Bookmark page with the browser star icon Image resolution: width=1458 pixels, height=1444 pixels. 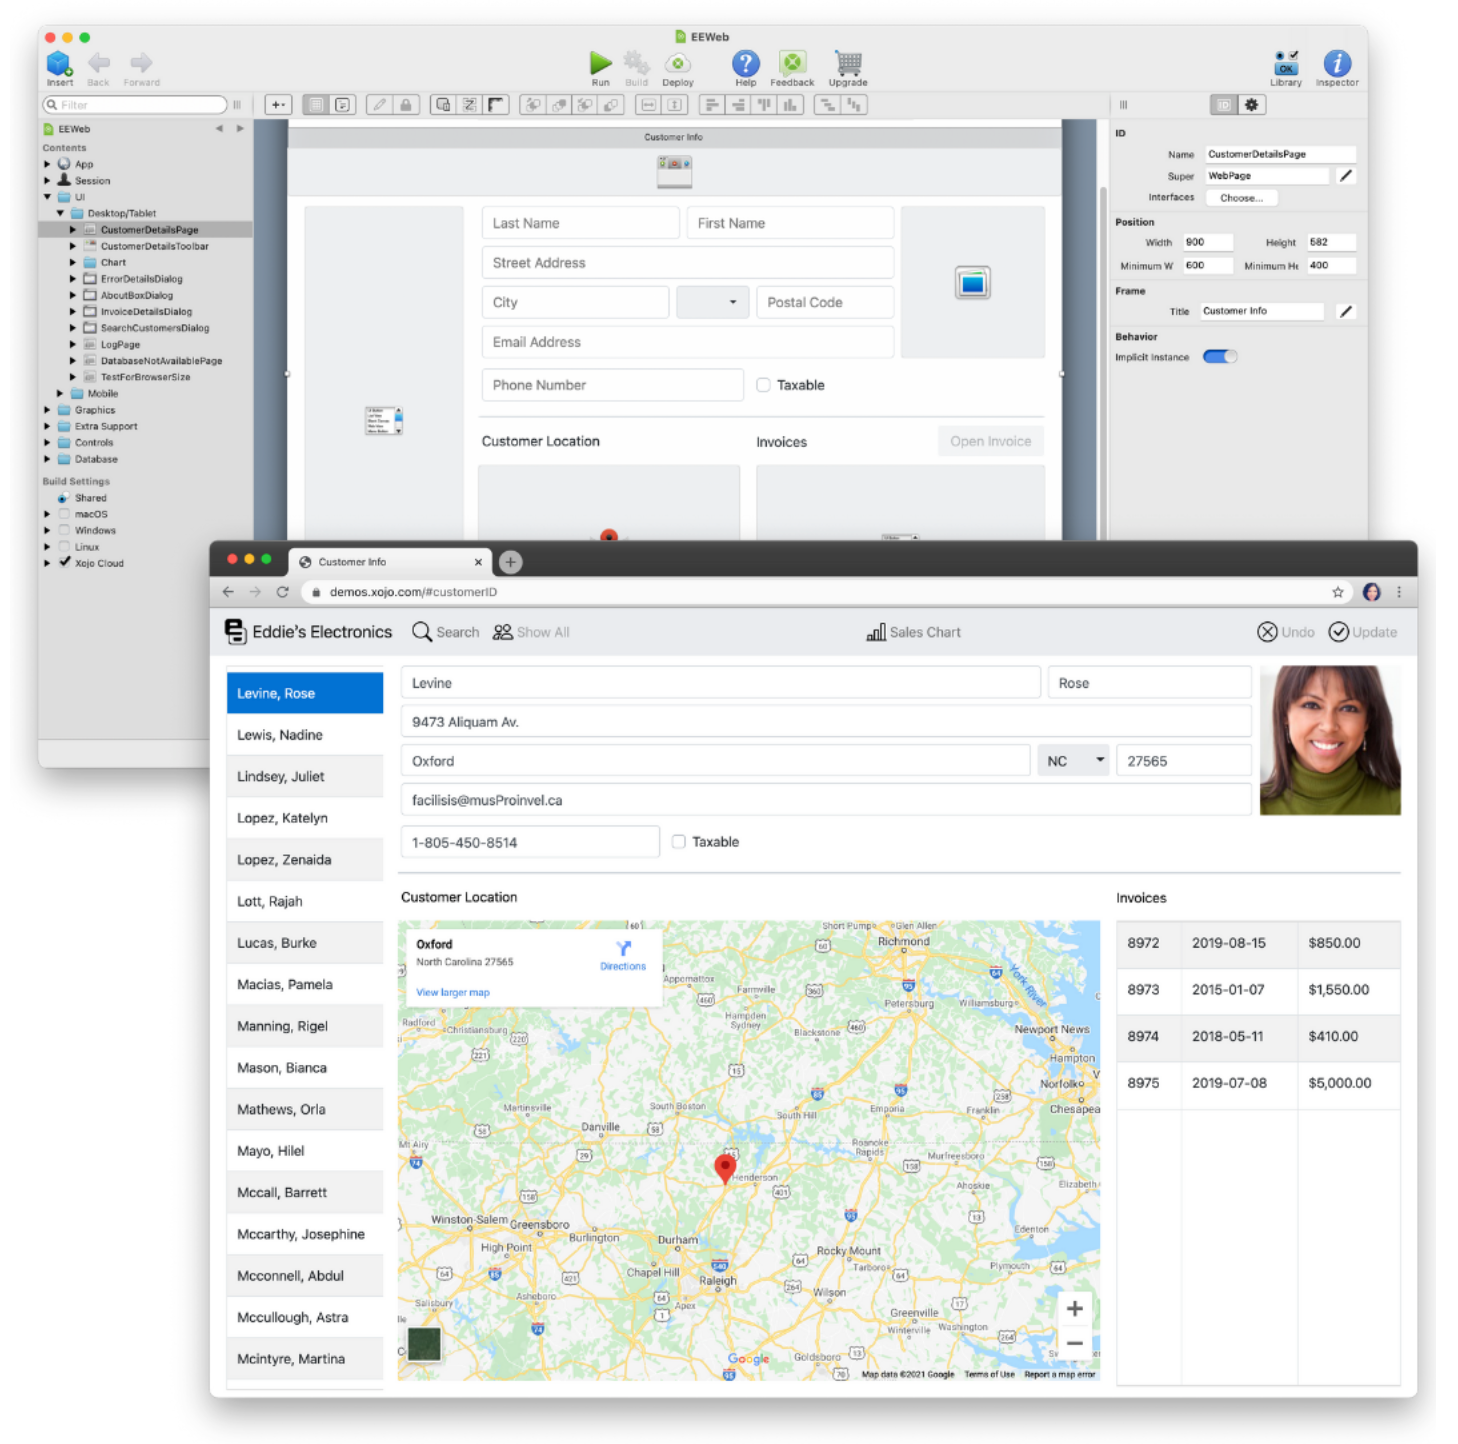coord(1338,592)
